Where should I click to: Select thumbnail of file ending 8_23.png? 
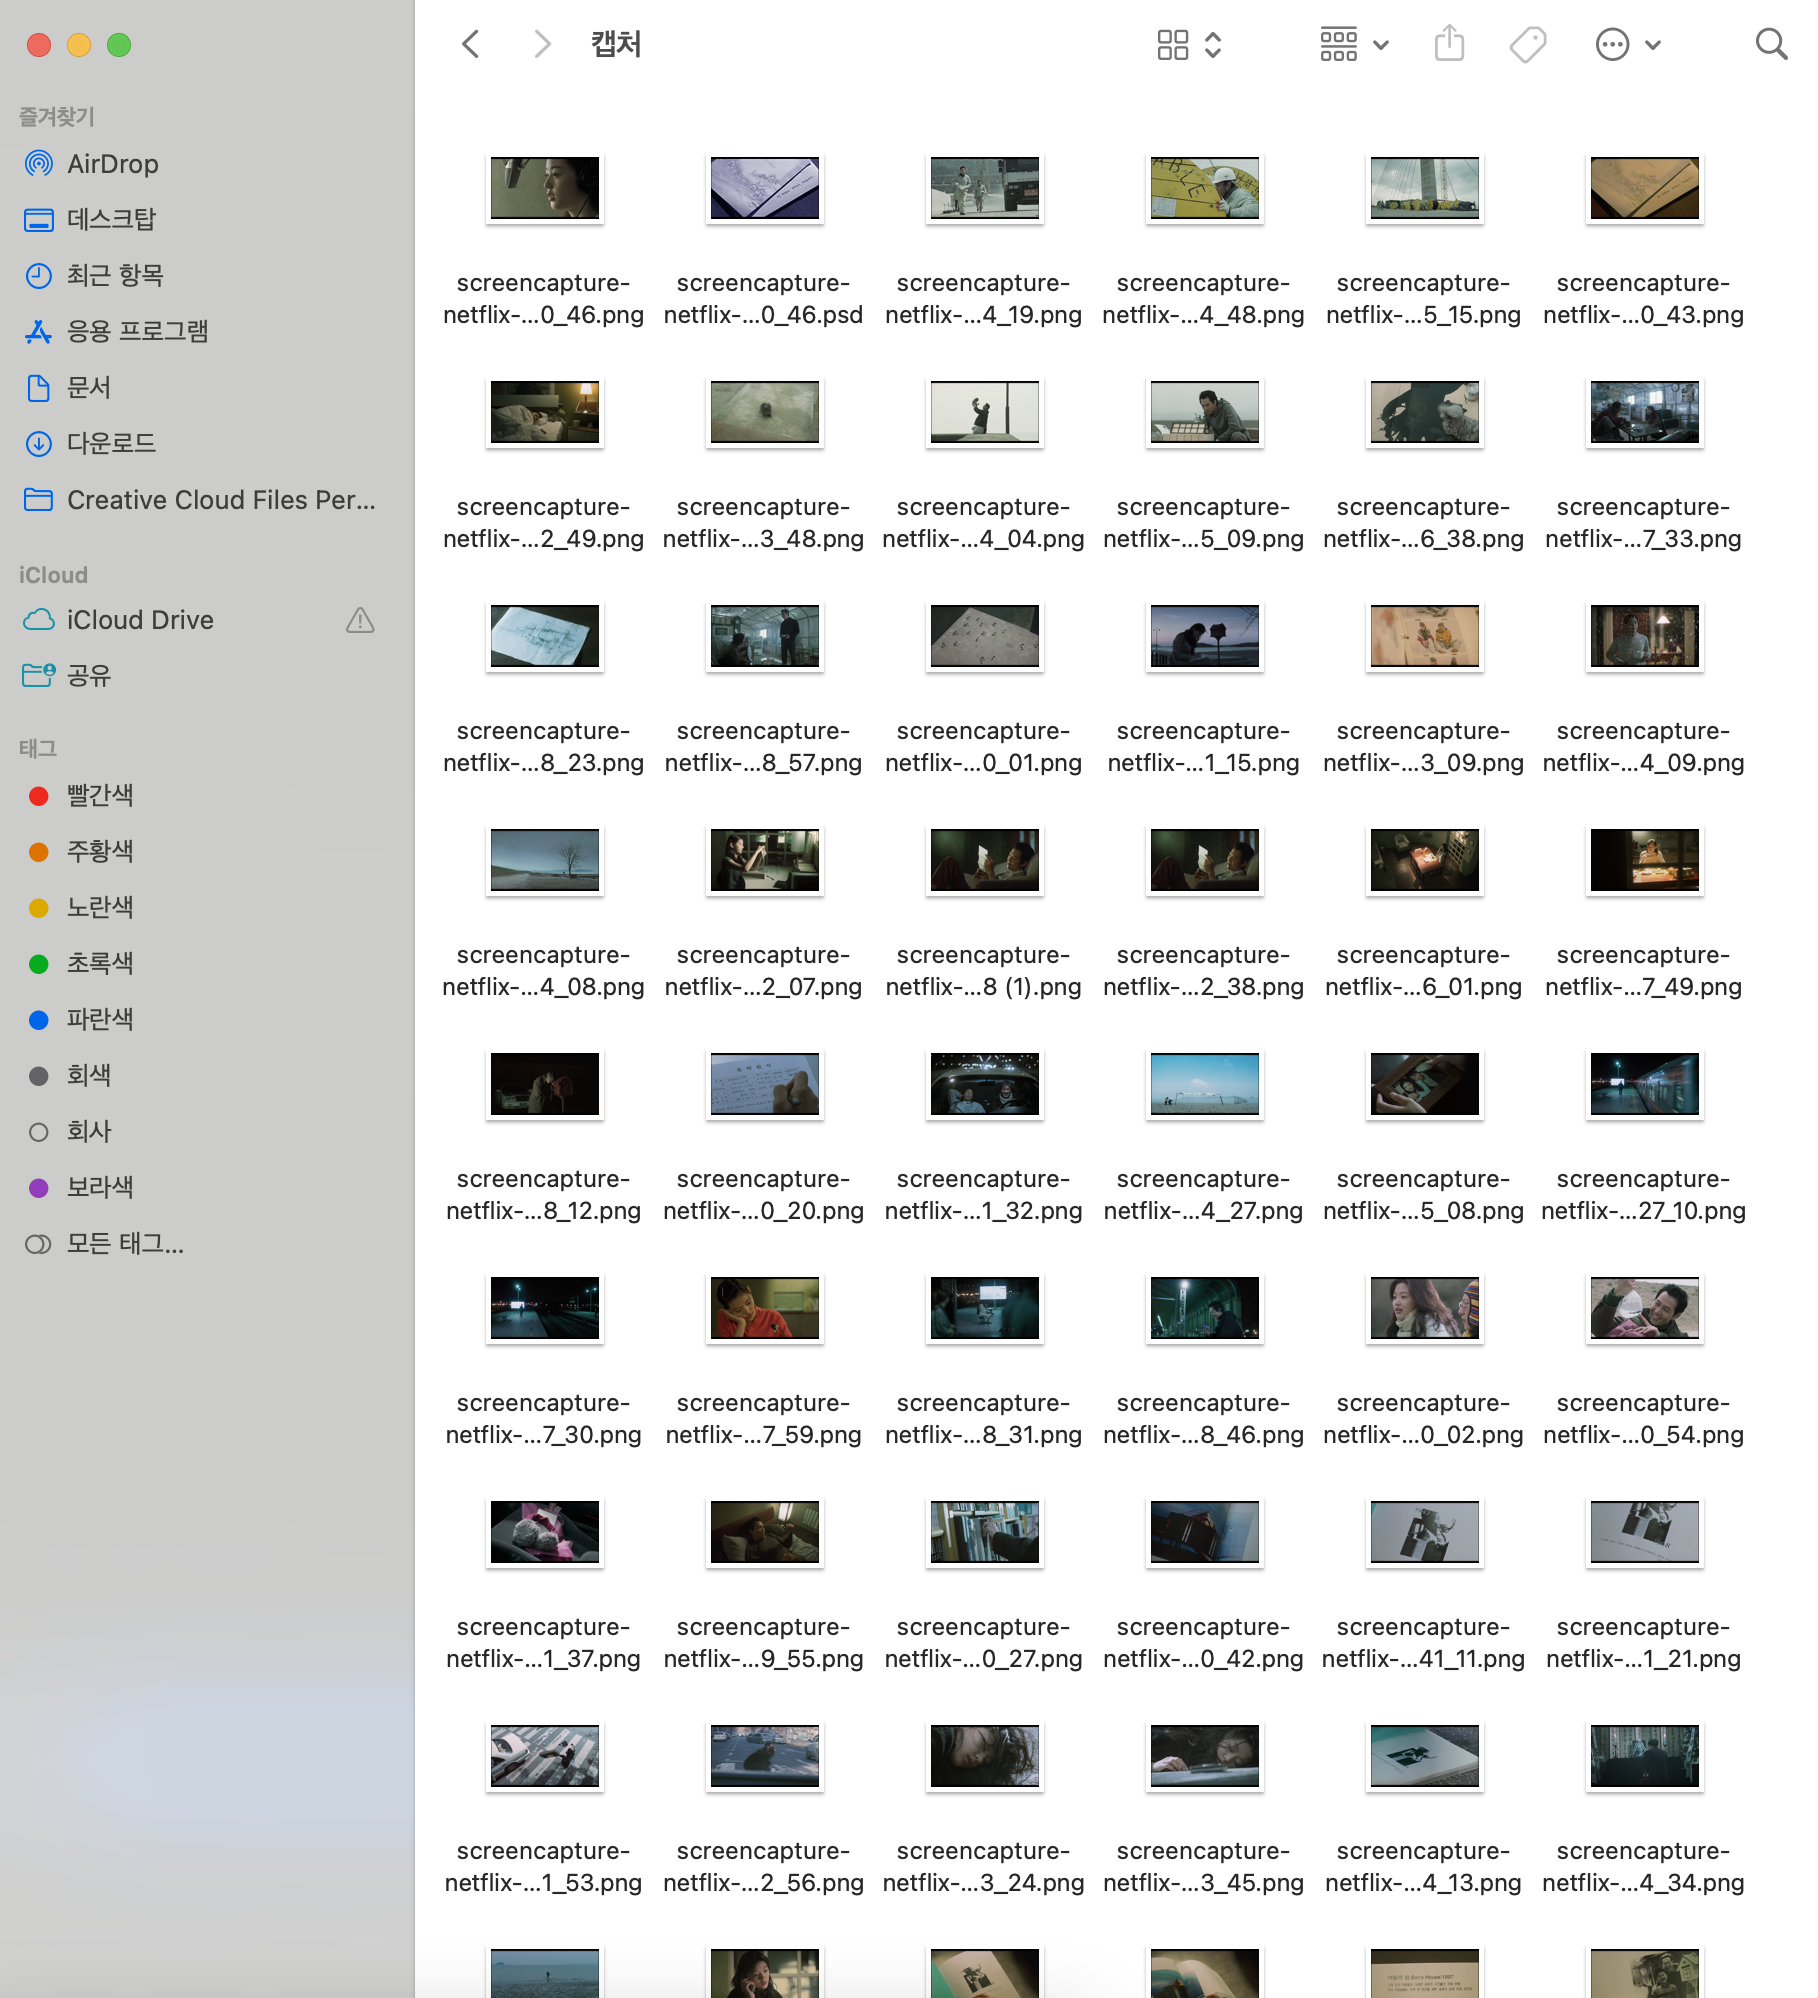tap(545, 636)
